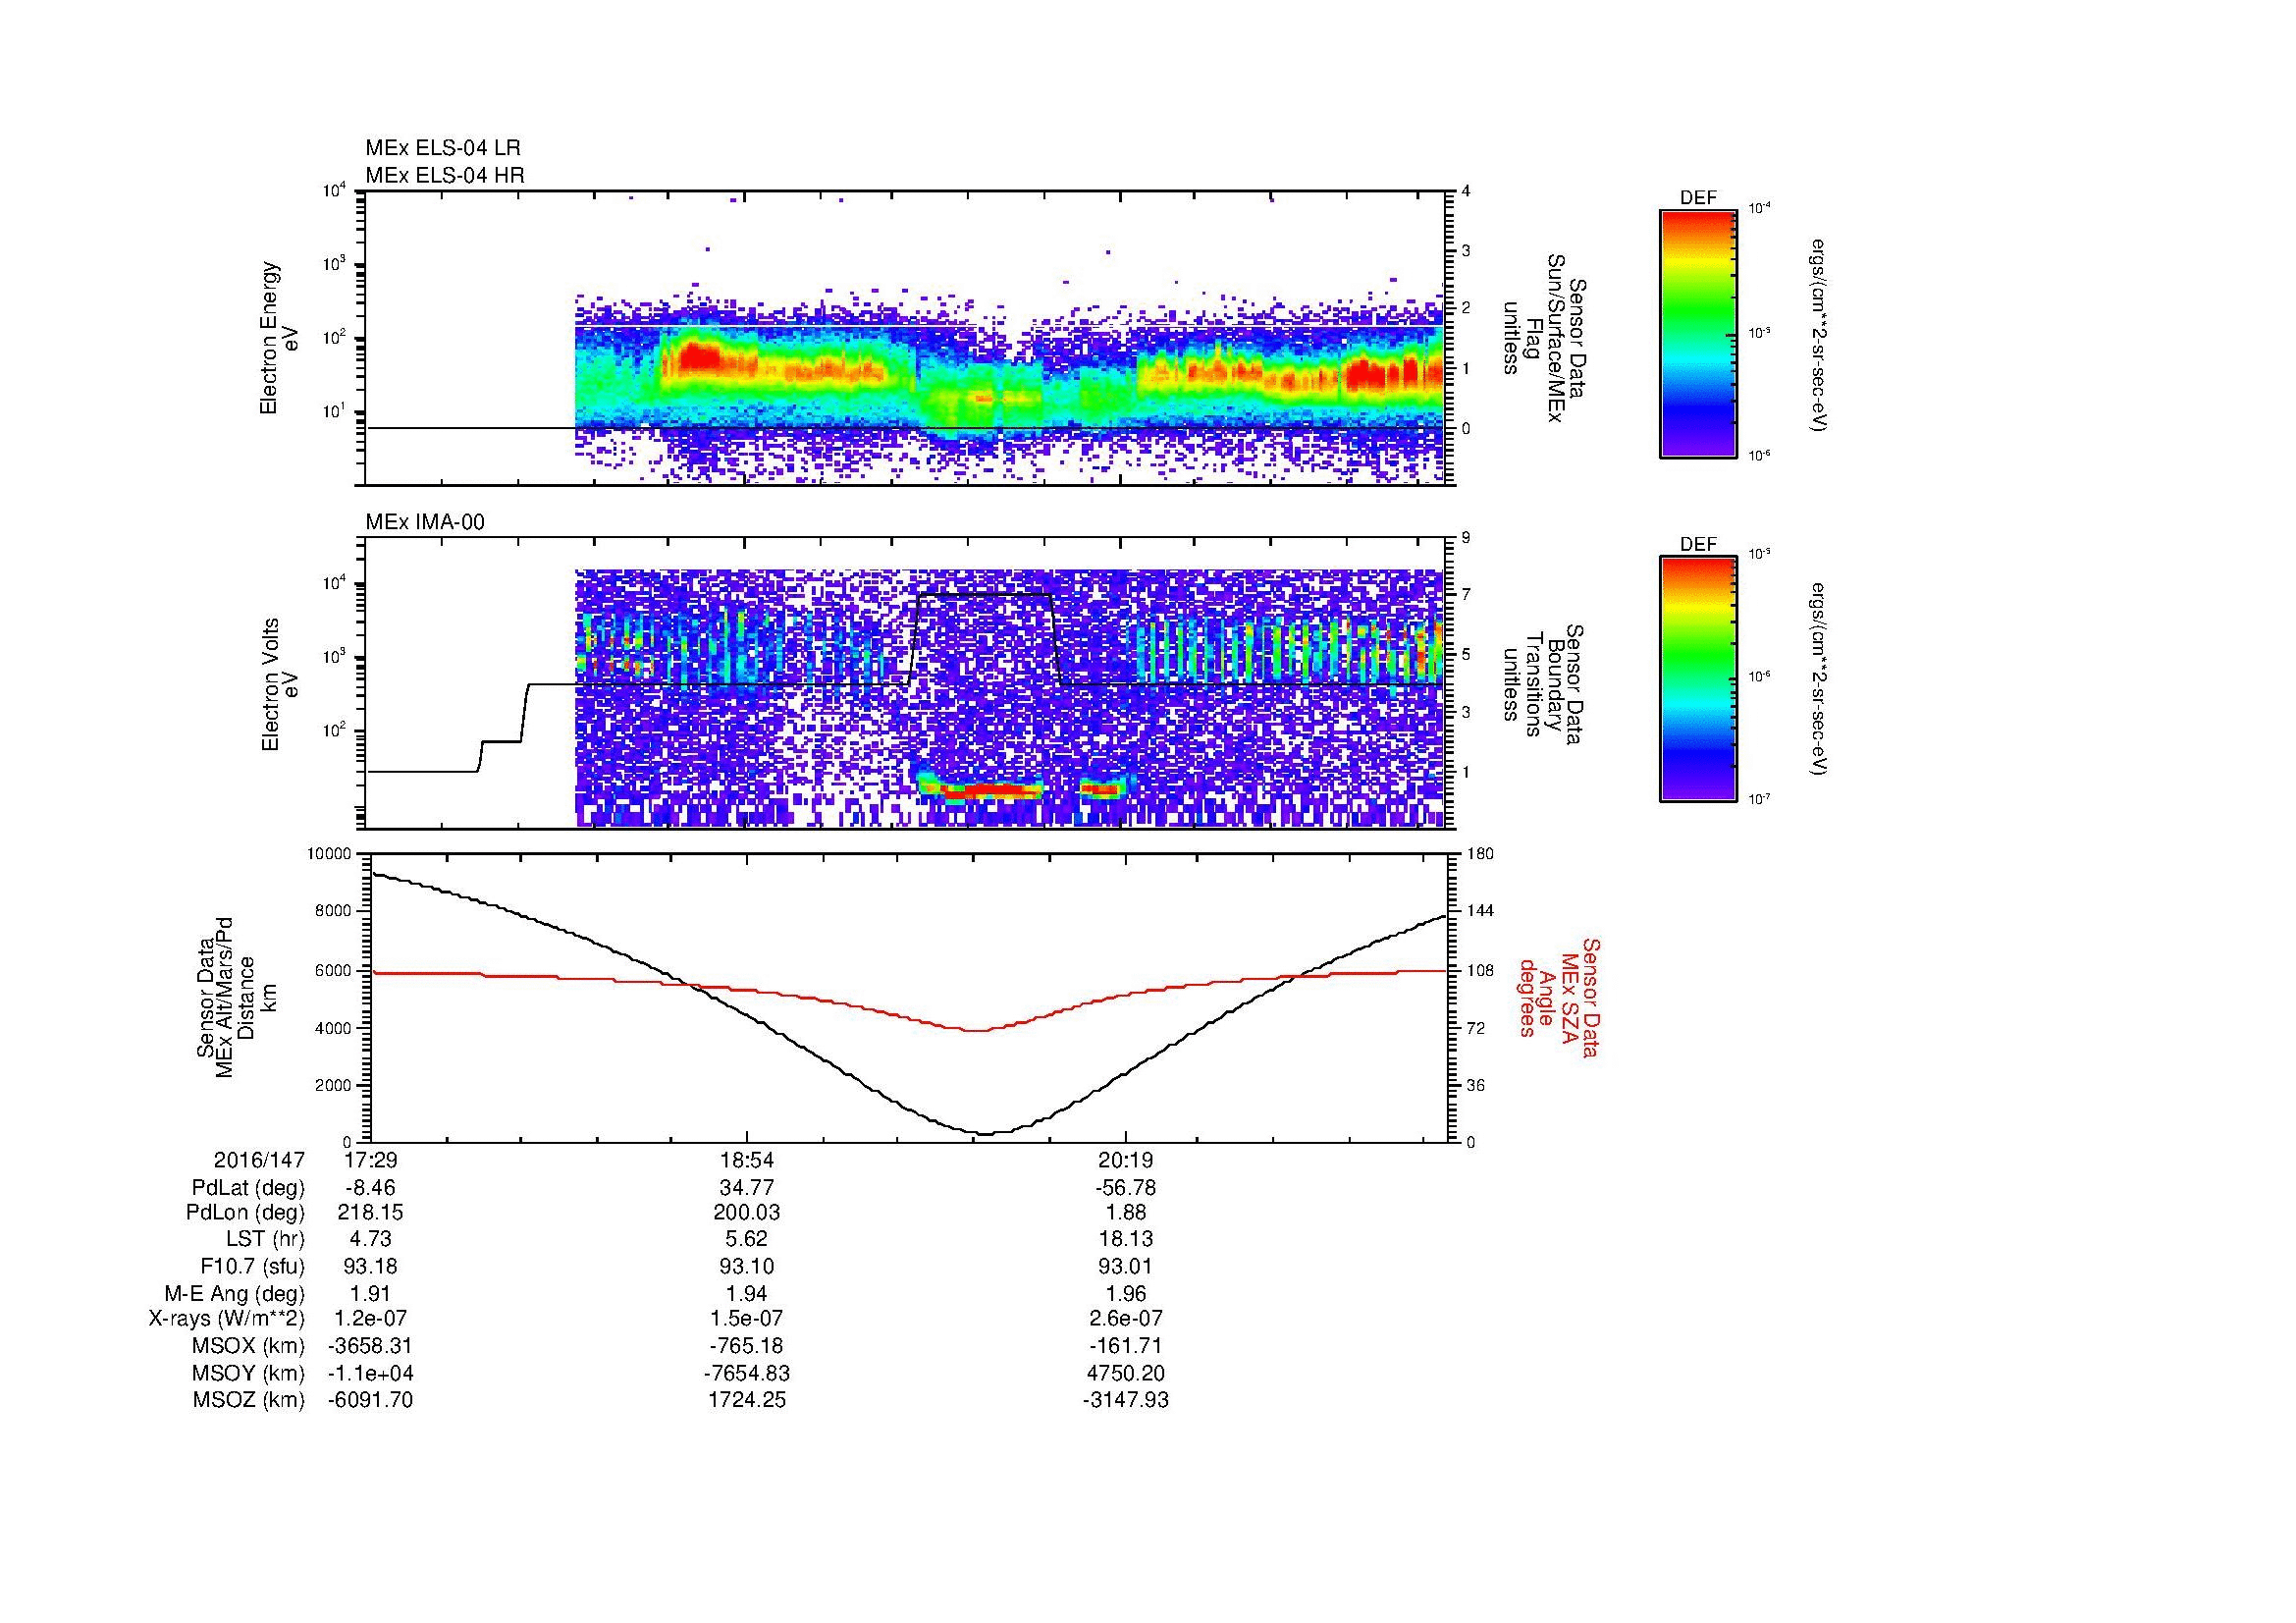Click the '20:19' time tick label
Screen dimensions: 2296x1623
click(x=1125, y=1160)
